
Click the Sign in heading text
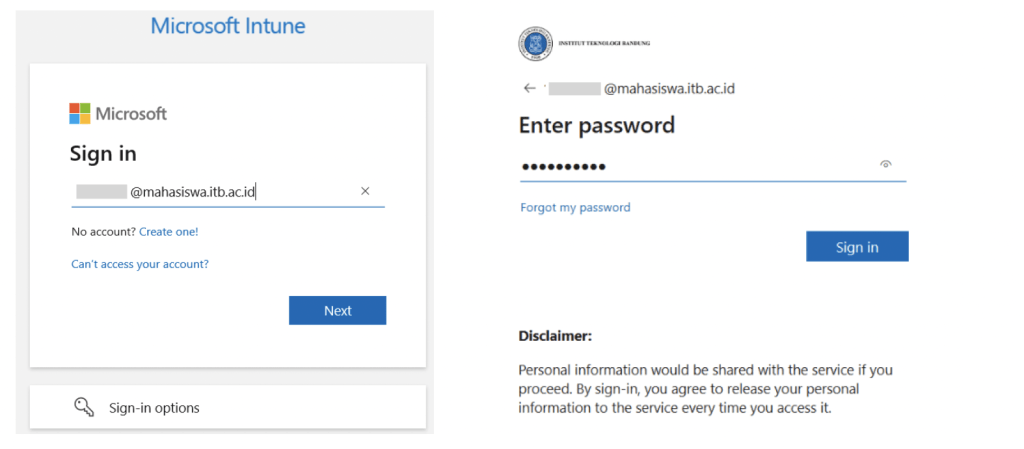pos(103,154)
